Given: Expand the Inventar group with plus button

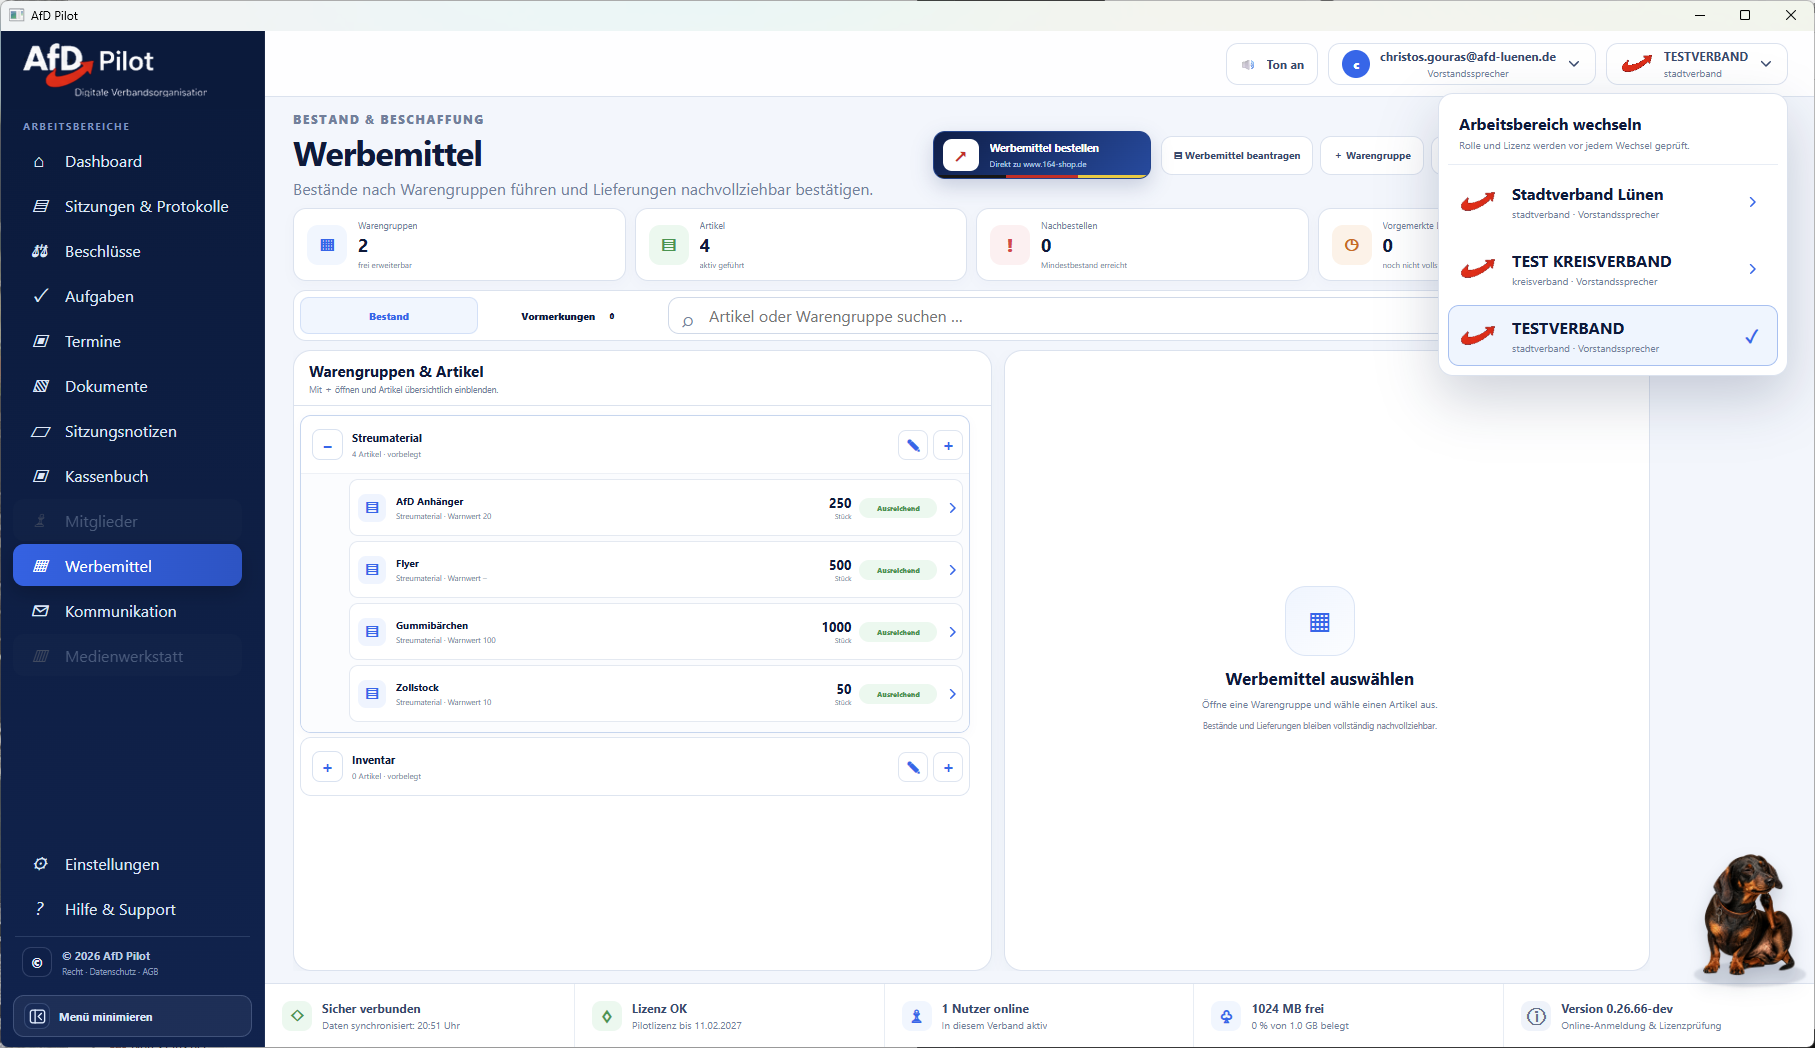Looking at the screenshot, I should (x=327, y=768).
